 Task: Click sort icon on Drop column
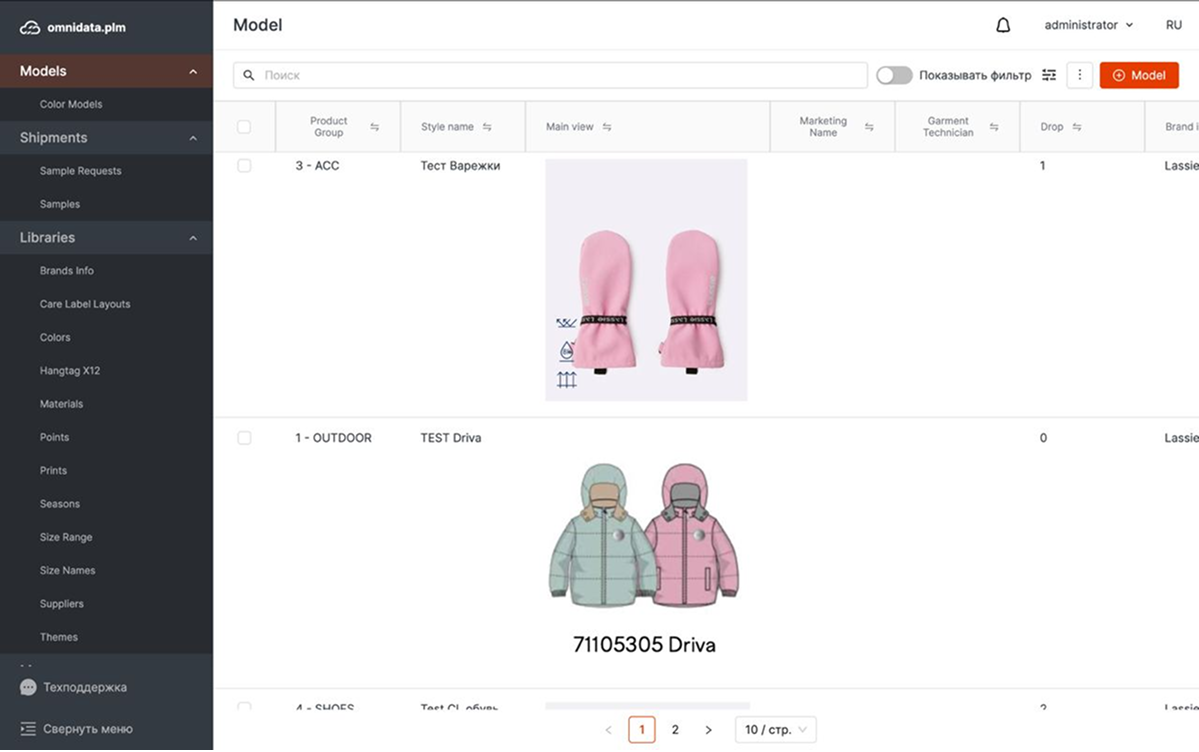point(1077,127)
